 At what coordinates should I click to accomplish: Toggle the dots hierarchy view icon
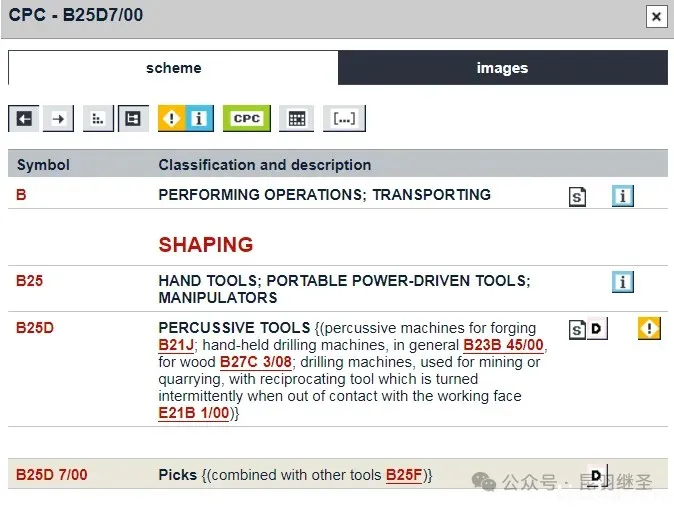click(x=97, y=119)
